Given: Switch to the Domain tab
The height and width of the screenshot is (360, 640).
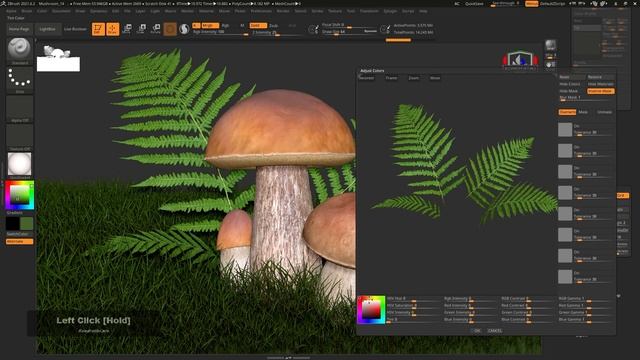Looking at the screenshot, I should click(x=567, y=112).
